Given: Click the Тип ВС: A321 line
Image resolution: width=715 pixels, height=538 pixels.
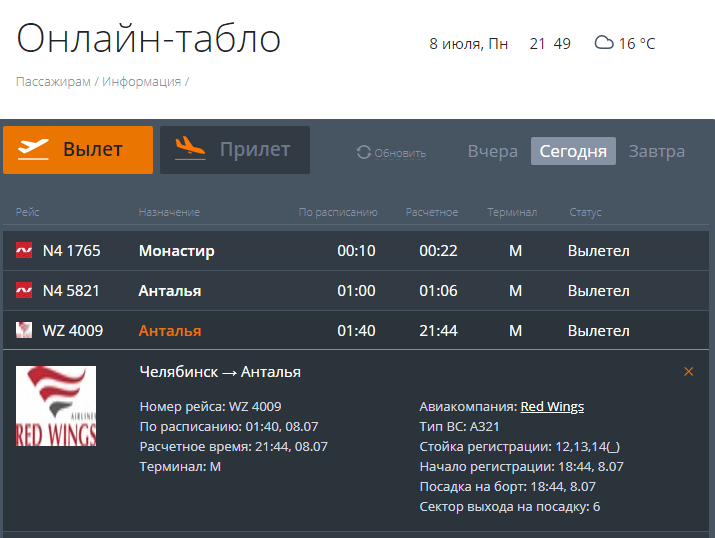Looking at the screenshot, I should pyautogui.click(x=459, y=426).
